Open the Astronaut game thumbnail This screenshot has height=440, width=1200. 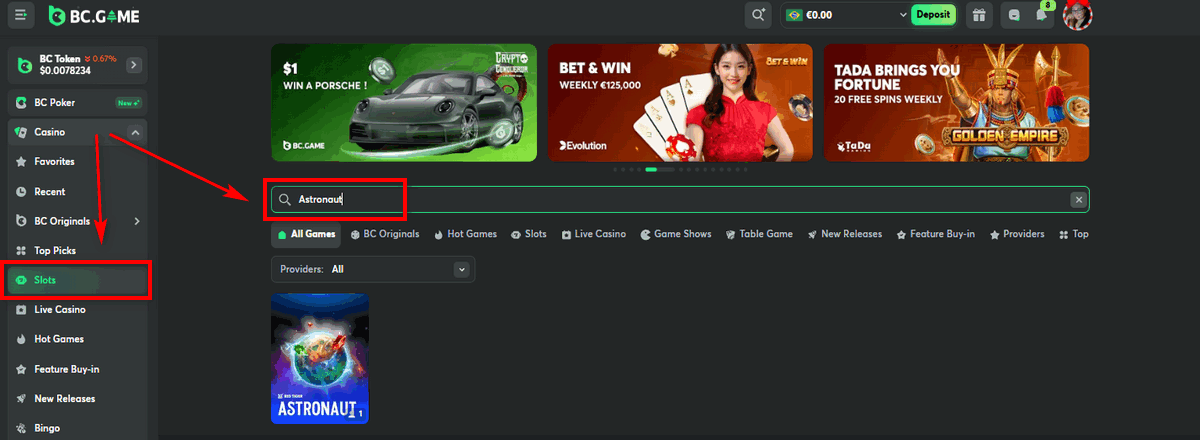pos(320,358)
